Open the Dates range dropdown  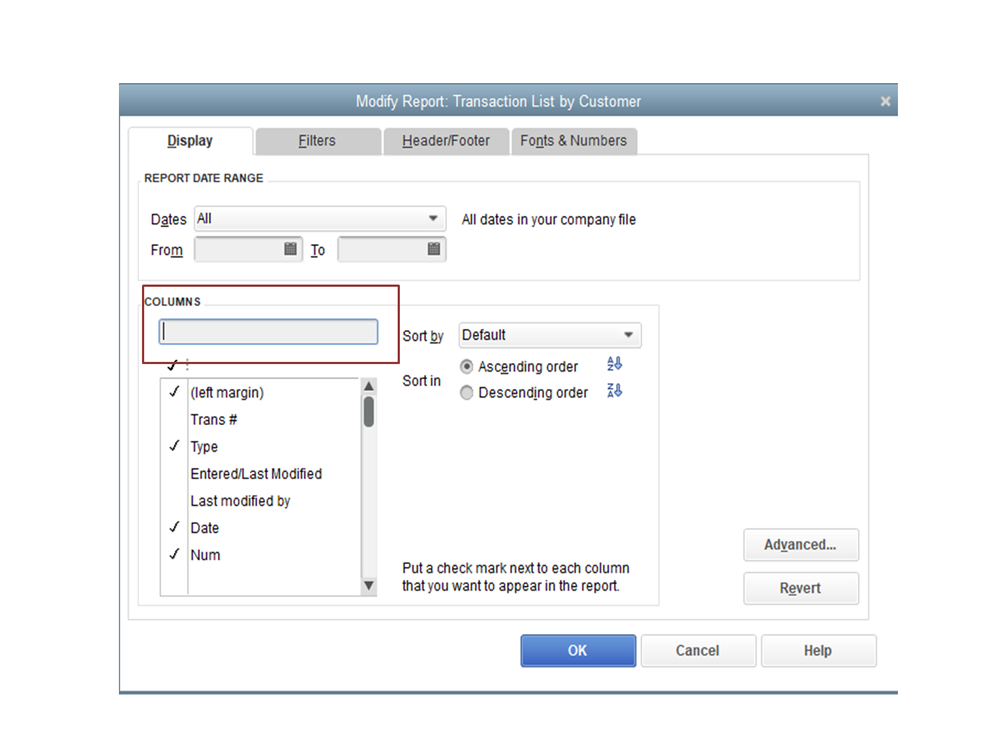pyautogui.click(x=320, y=219)
